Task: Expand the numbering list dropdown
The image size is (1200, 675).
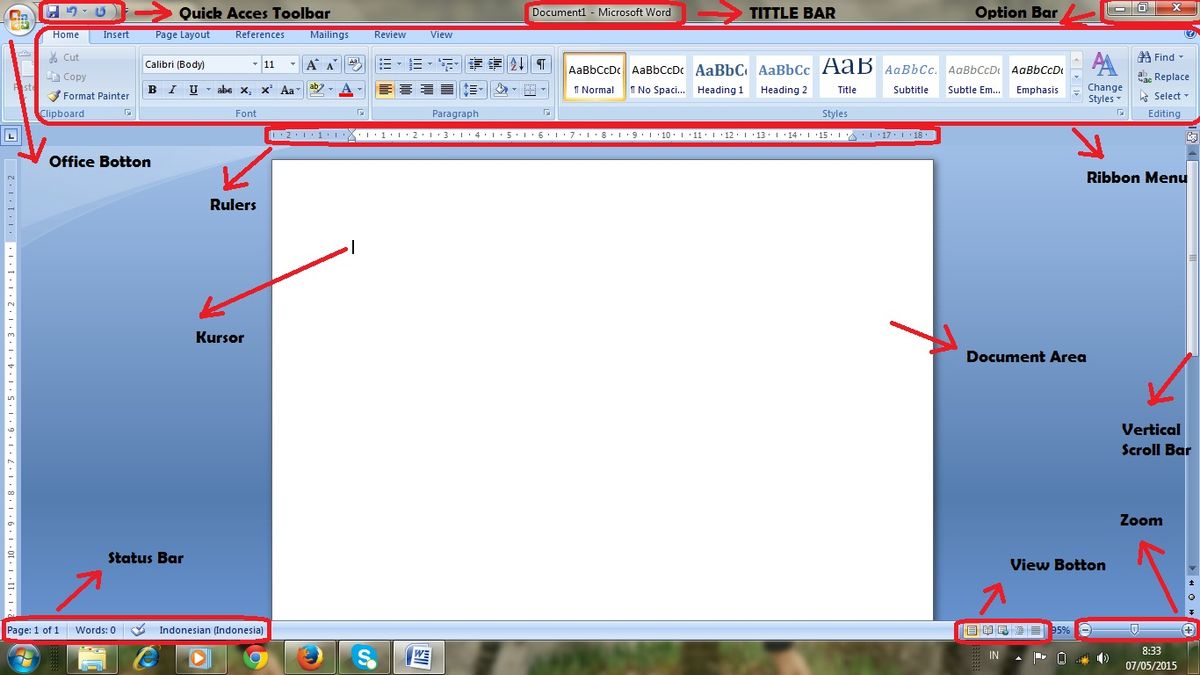Action: (x=430, y=64)
